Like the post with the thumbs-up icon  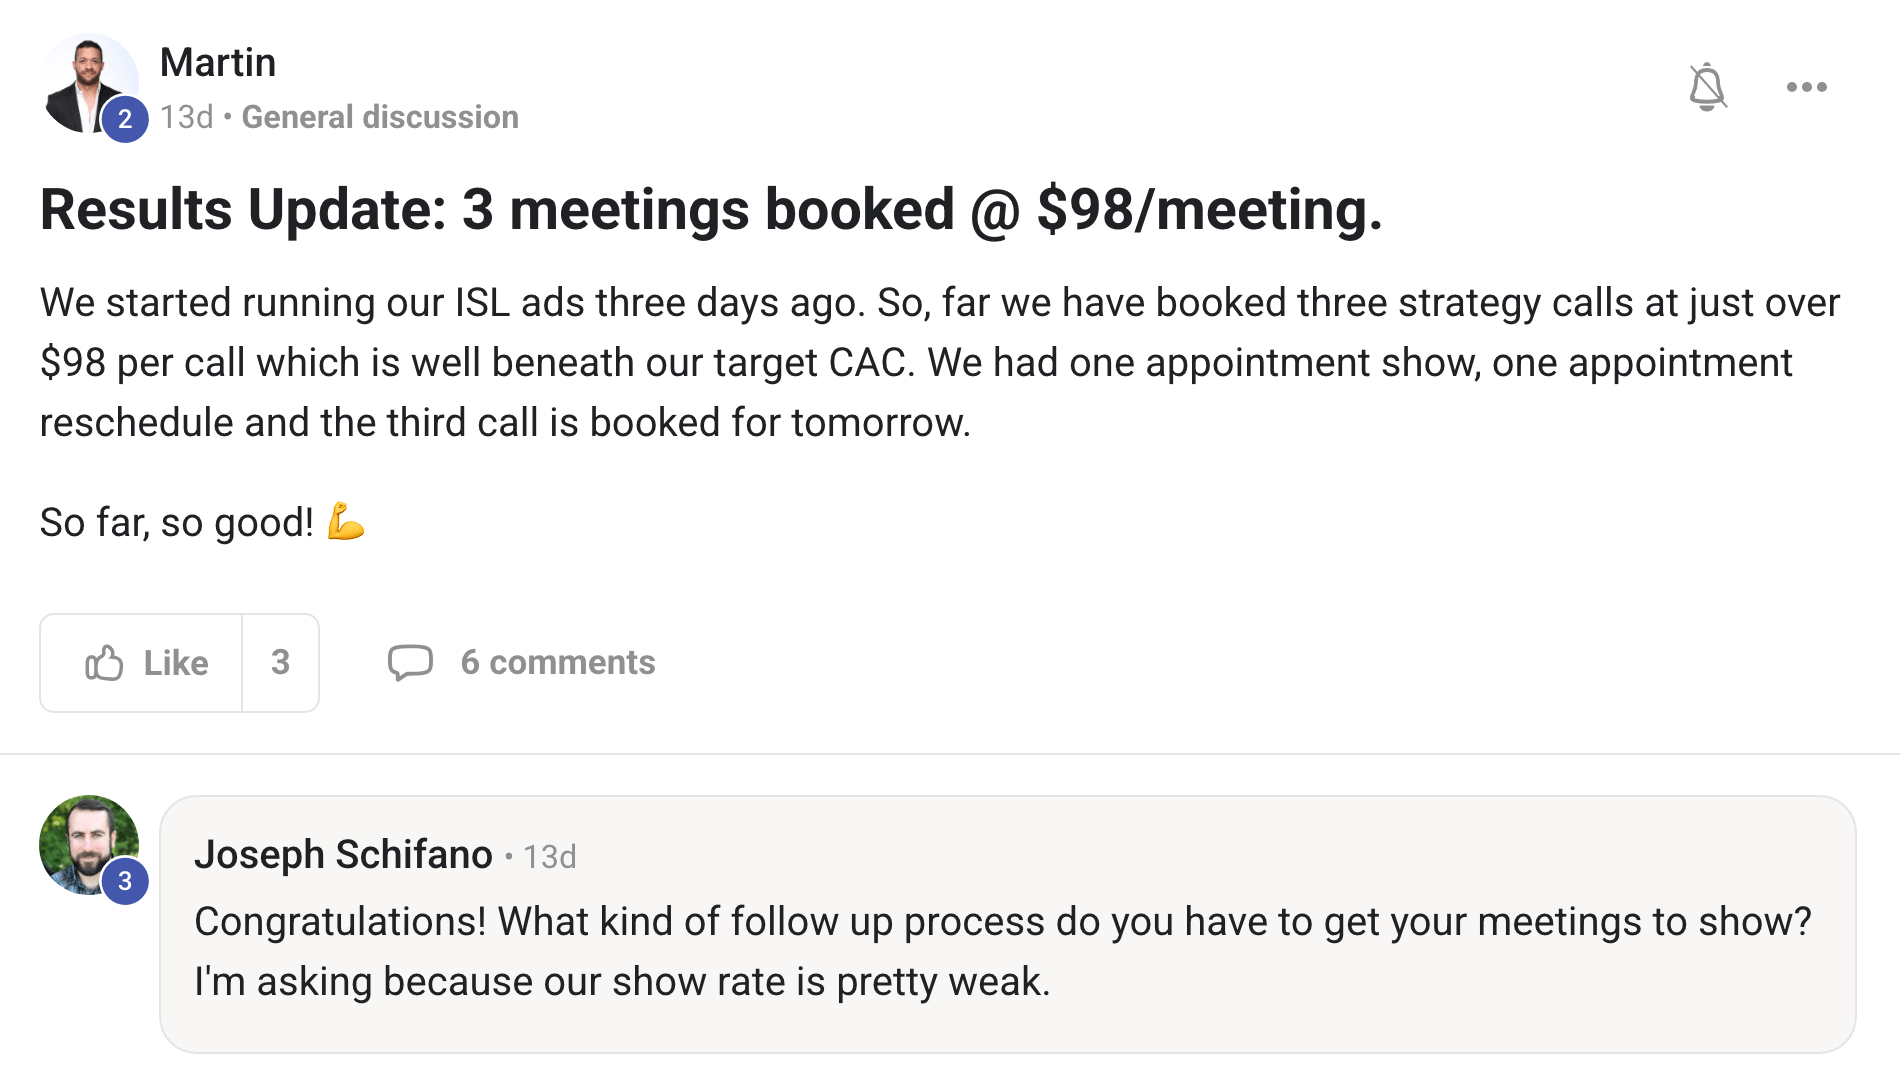[105, 663]
